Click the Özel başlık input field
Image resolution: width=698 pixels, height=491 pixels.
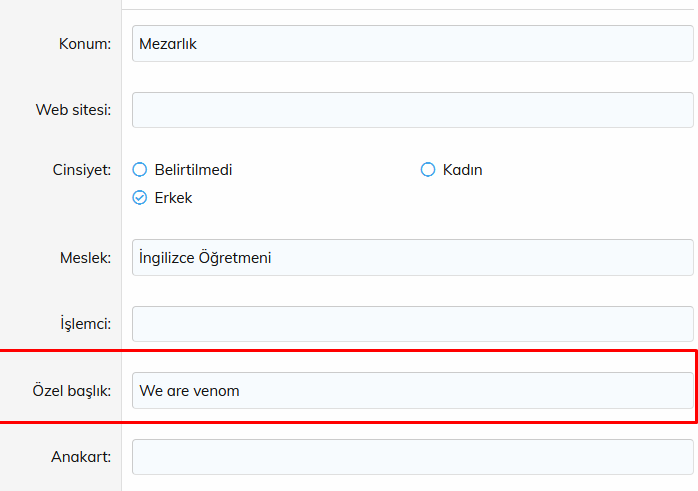click(x=412, y=390)
